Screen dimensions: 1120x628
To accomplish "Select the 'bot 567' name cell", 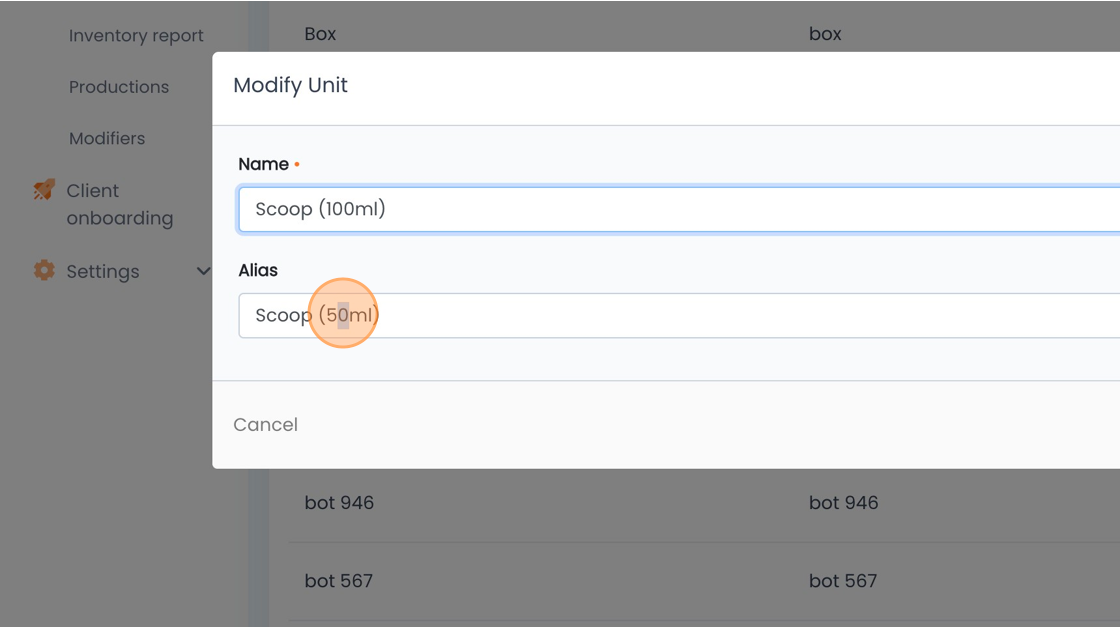I will (339, 580).
